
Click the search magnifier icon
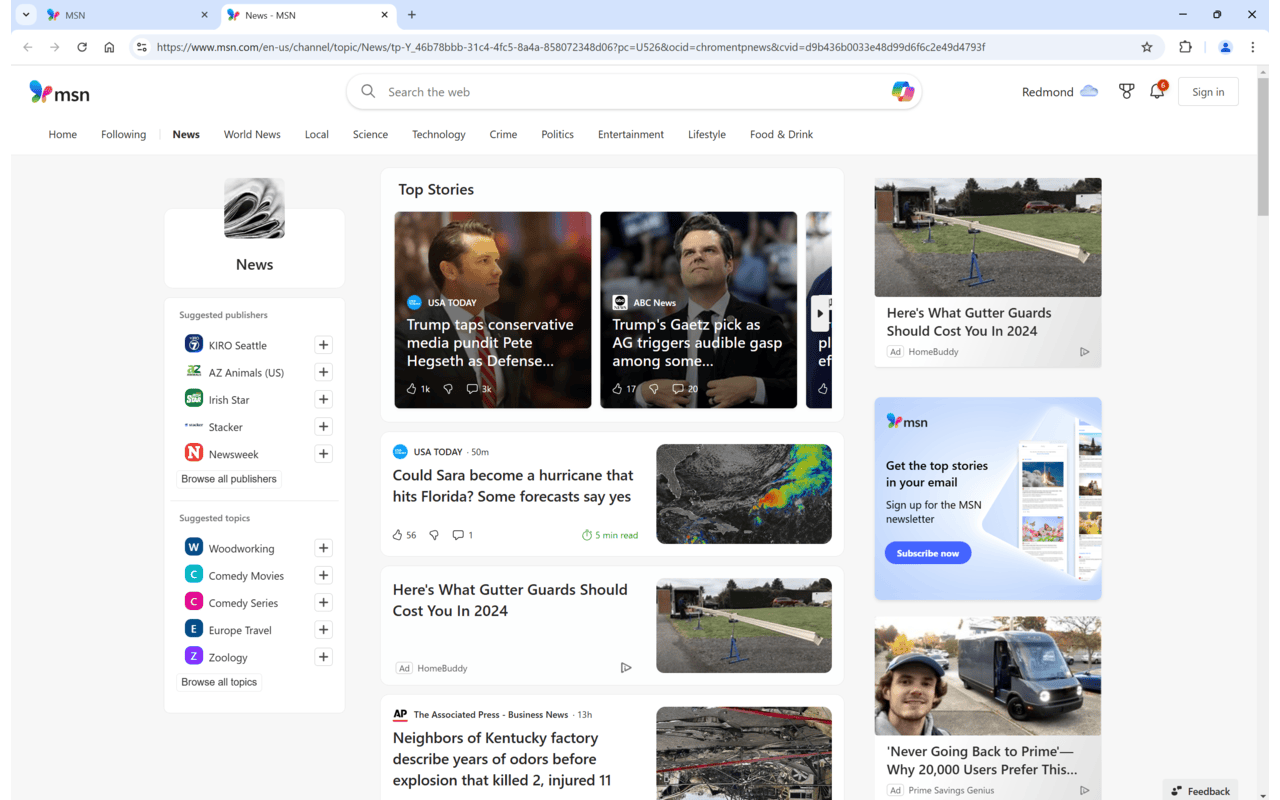coord(368,91)
